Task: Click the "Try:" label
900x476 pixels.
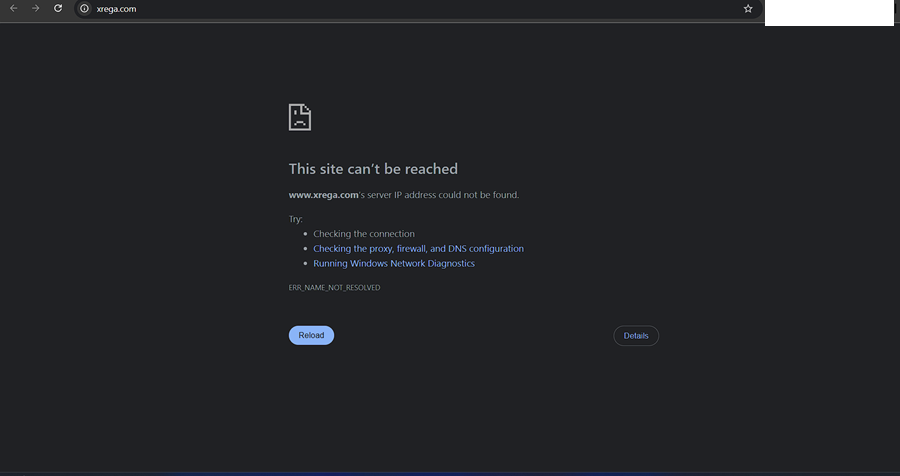Action: click(295, 219)
